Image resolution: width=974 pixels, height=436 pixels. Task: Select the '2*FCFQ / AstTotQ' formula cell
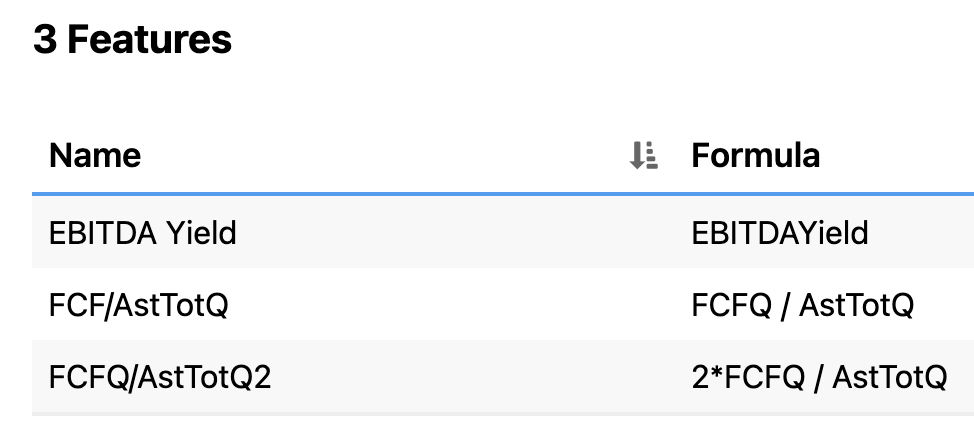click(819, 377)
